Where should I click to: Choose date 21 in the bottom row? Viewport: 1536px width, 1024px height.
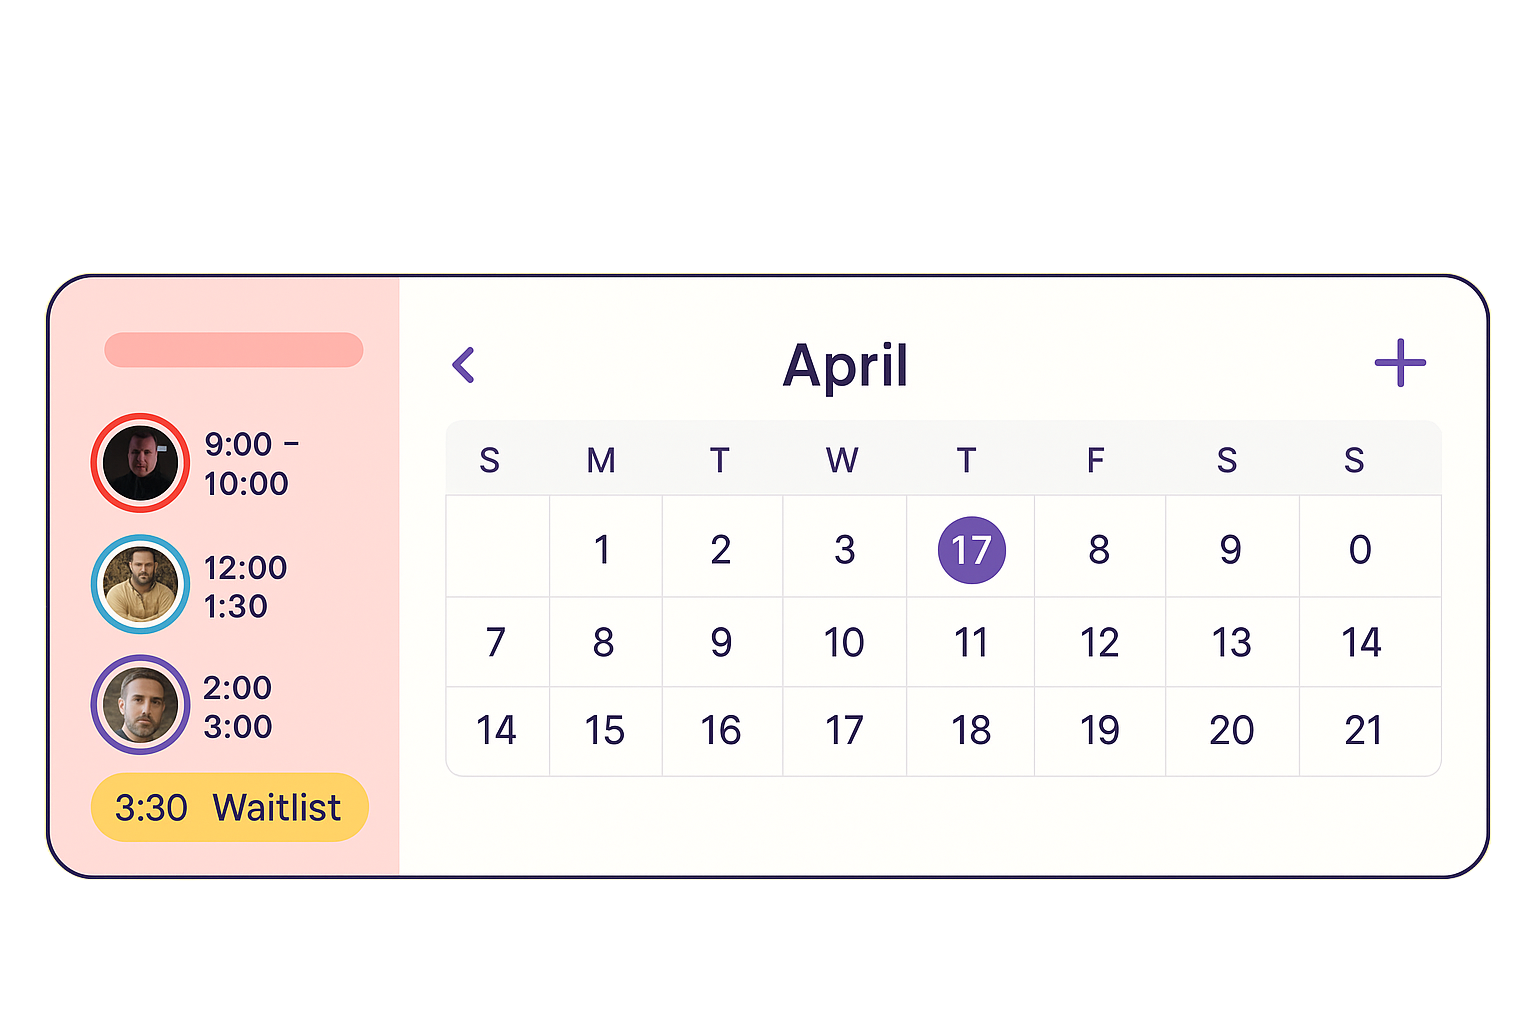click(x=1363, y=731)
